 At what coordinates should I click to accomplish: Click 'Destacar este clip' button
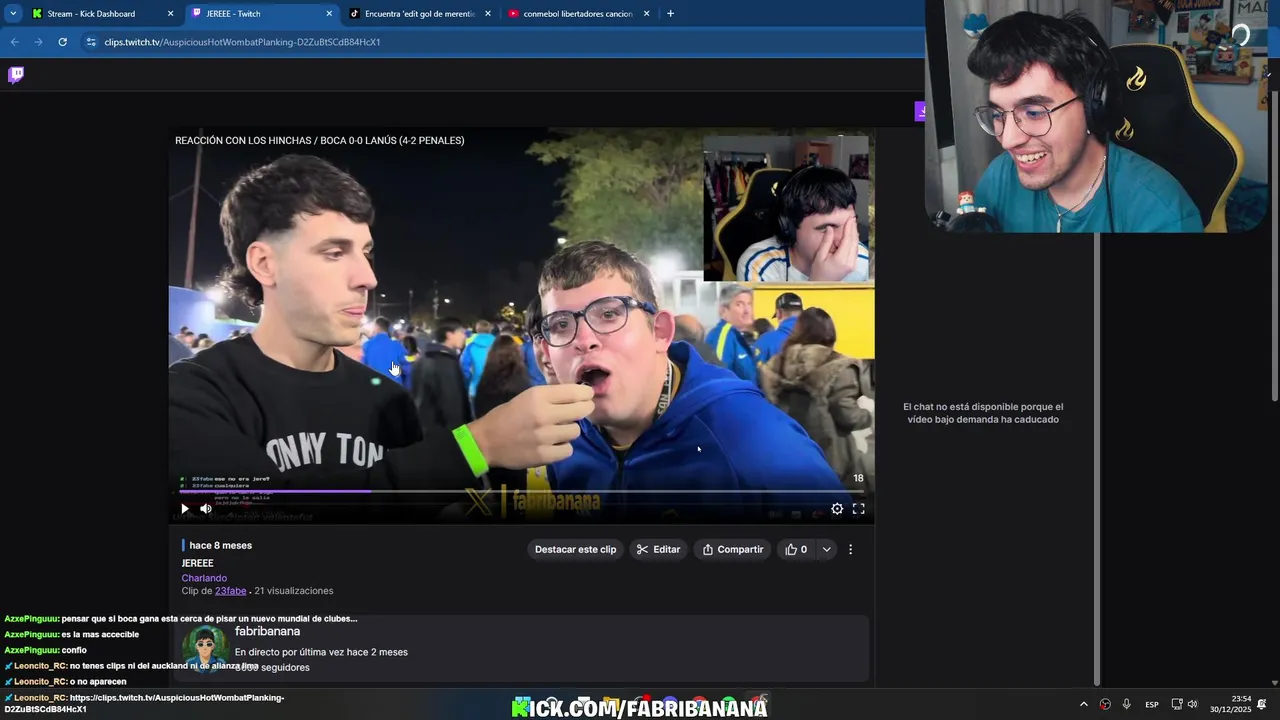point(575,549)
